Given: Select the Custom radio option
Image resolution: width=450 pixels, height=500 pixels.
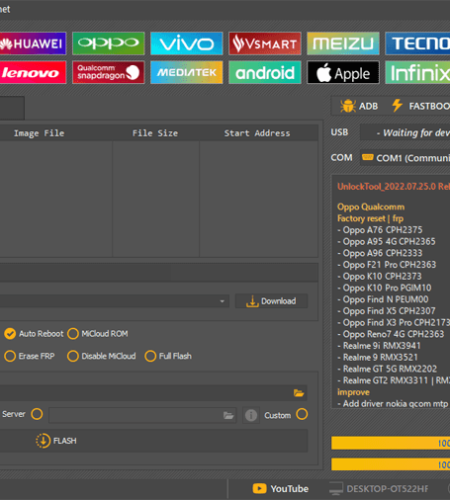Looking at the screenshot, I should pos(302,414).
